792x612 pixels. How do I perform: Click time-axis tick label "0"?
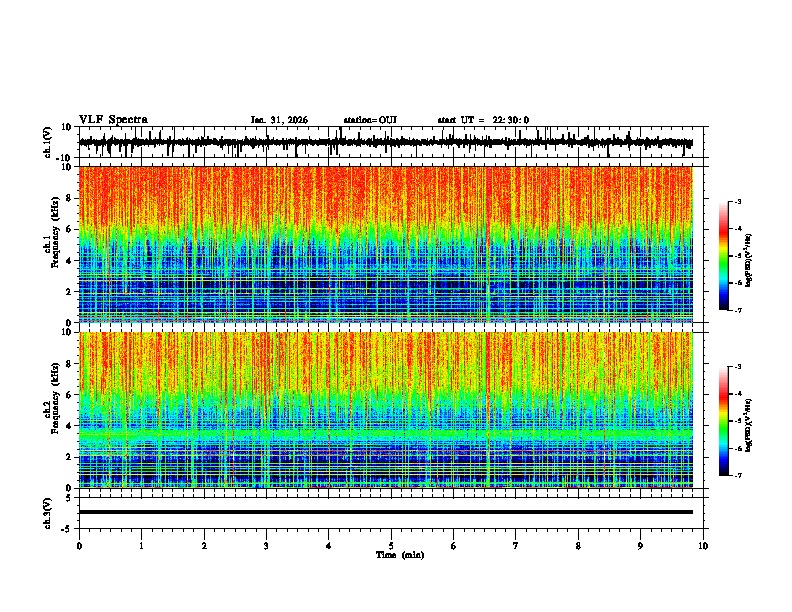pos(79,546)
